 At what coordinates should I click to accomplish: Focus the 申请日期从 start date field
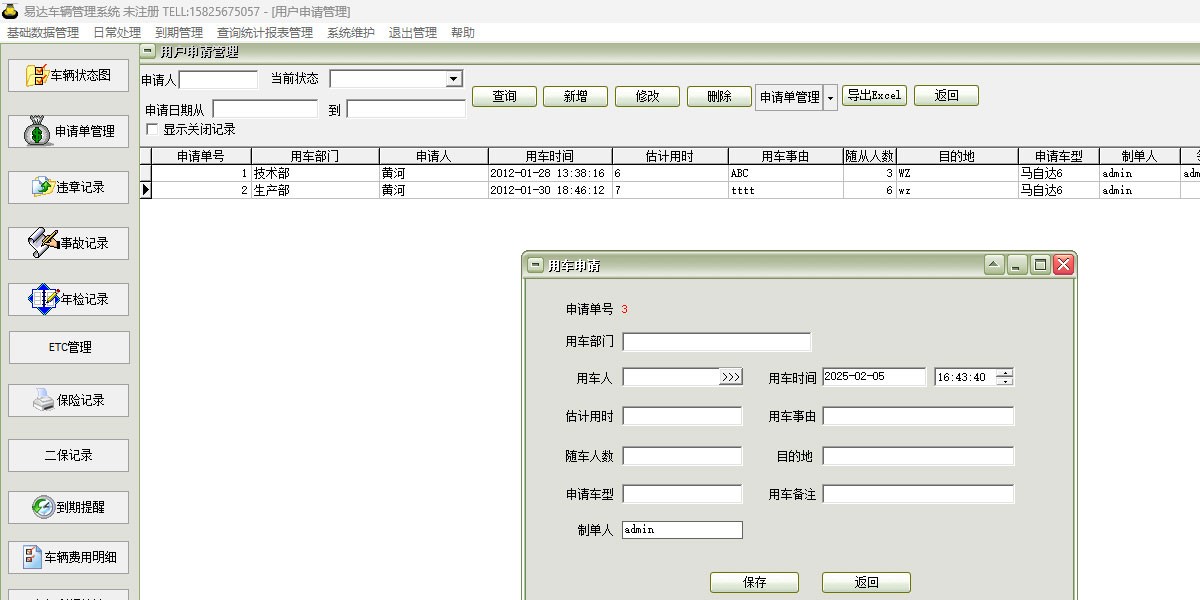(x=265, y=109)
